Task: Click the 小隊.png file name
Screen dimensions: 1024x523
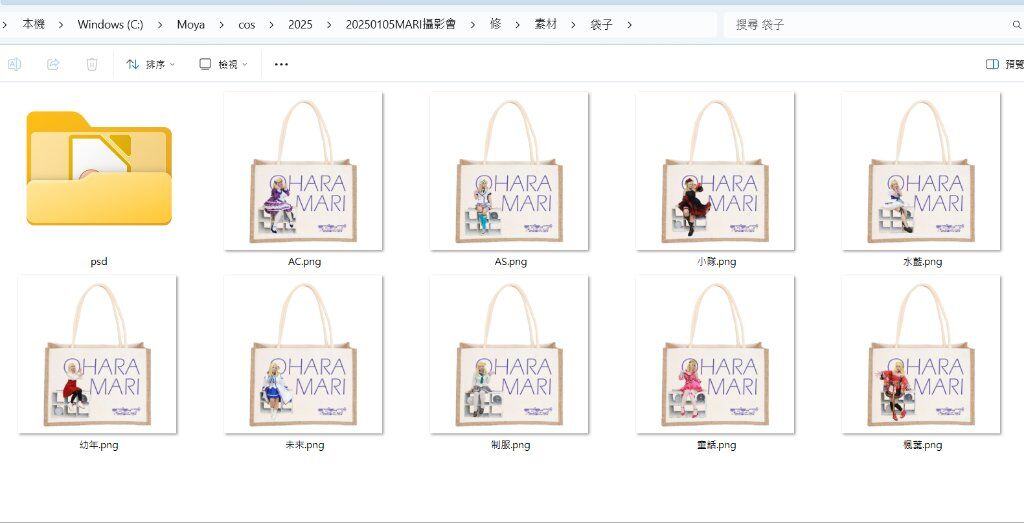Action: point(716,262)
